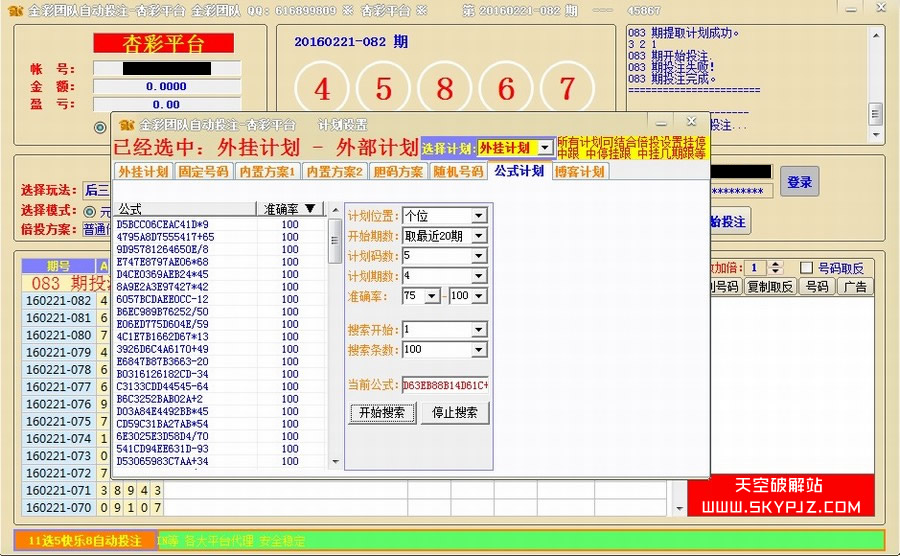Sort the list by 准确率 arrow header
The width and height of the screenshot is (900, 556).
point(310,209)
